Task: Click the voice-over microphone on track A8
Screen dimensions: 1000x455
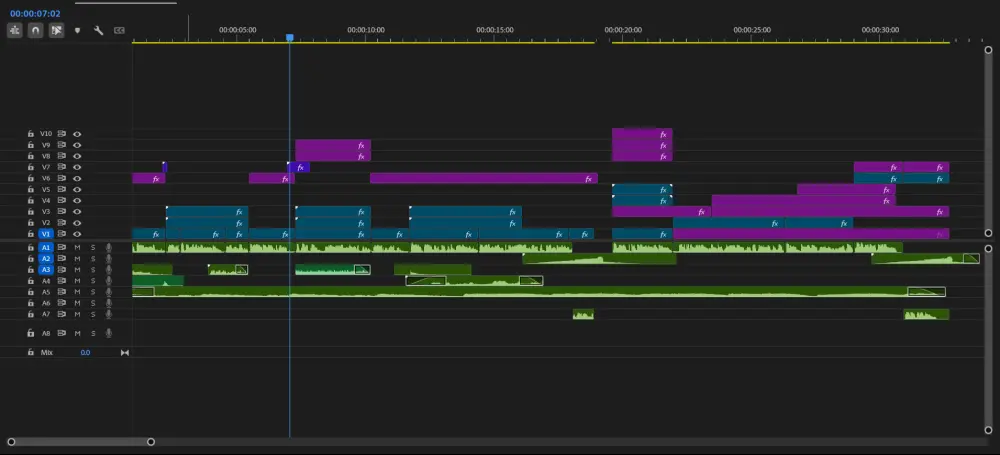Action: tap(108, 333)
